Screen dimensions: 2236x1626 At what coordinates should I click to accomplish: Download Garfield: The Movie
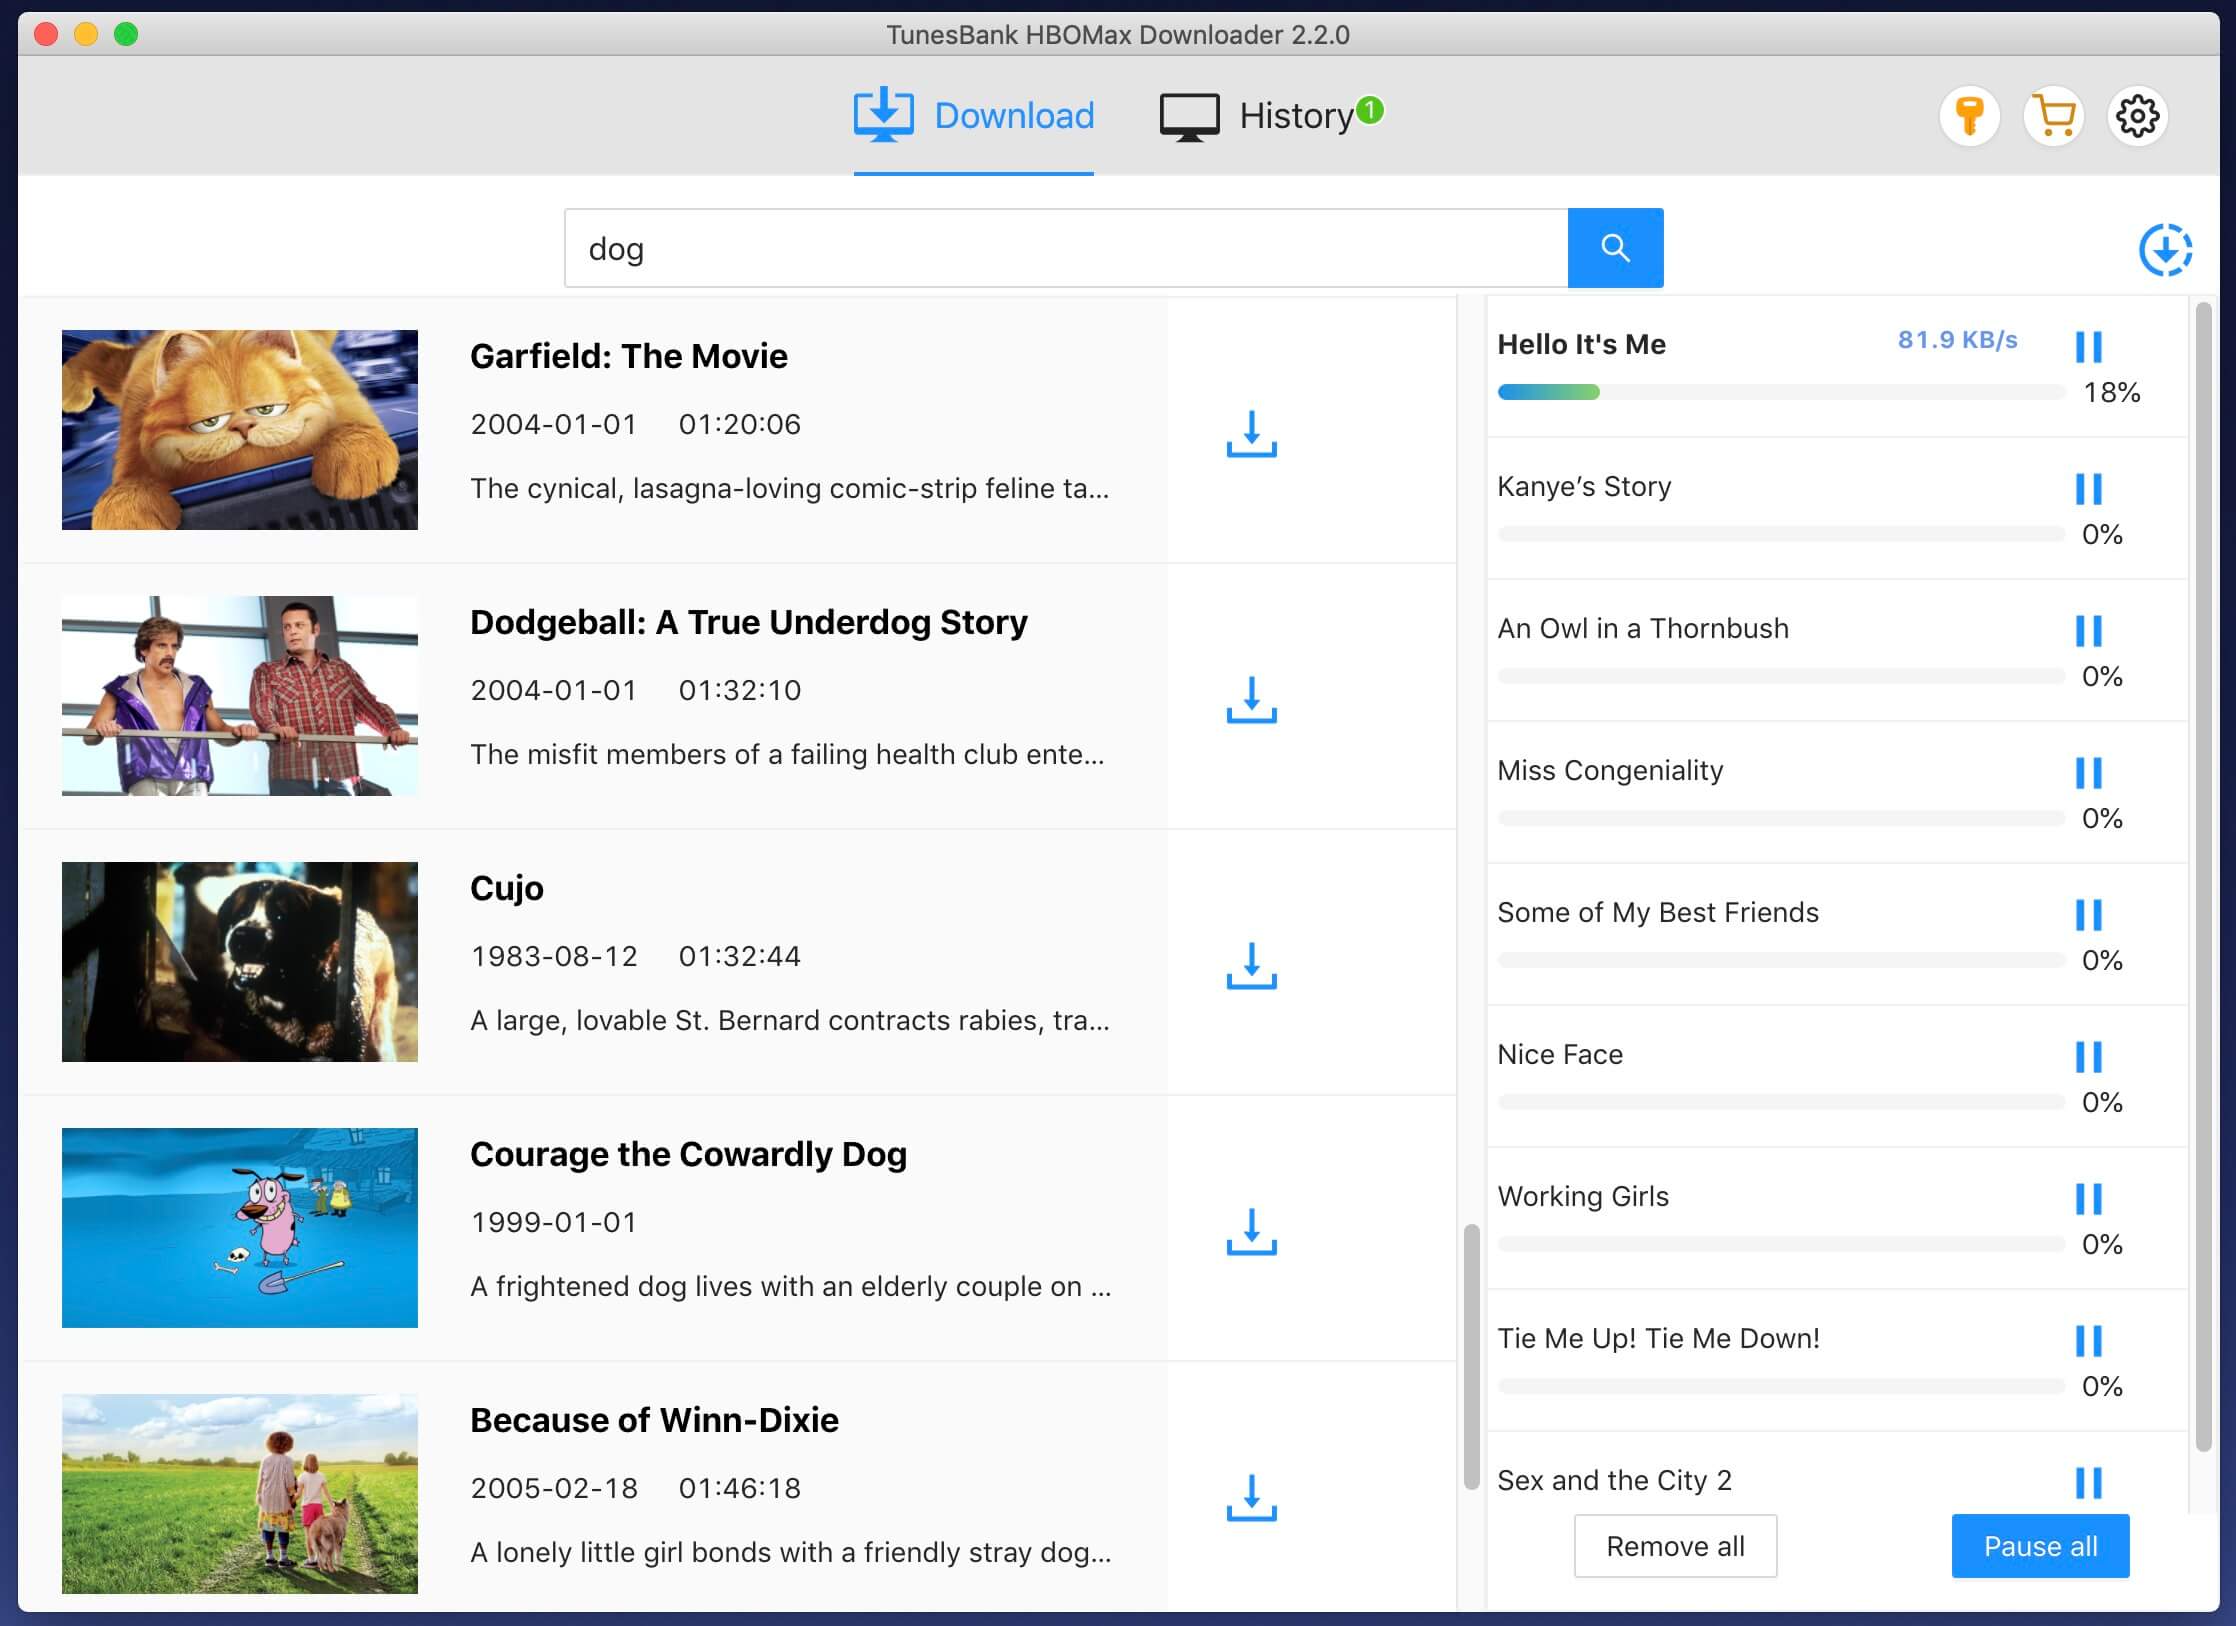click(1251, 434)
